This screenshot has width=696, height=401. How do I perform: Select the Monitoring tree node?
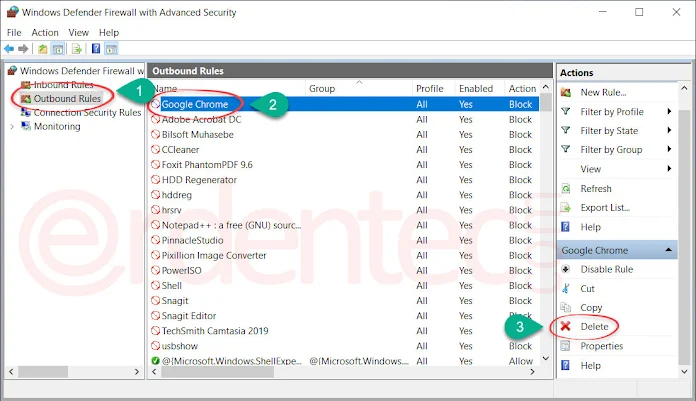(x=57, y=127)
